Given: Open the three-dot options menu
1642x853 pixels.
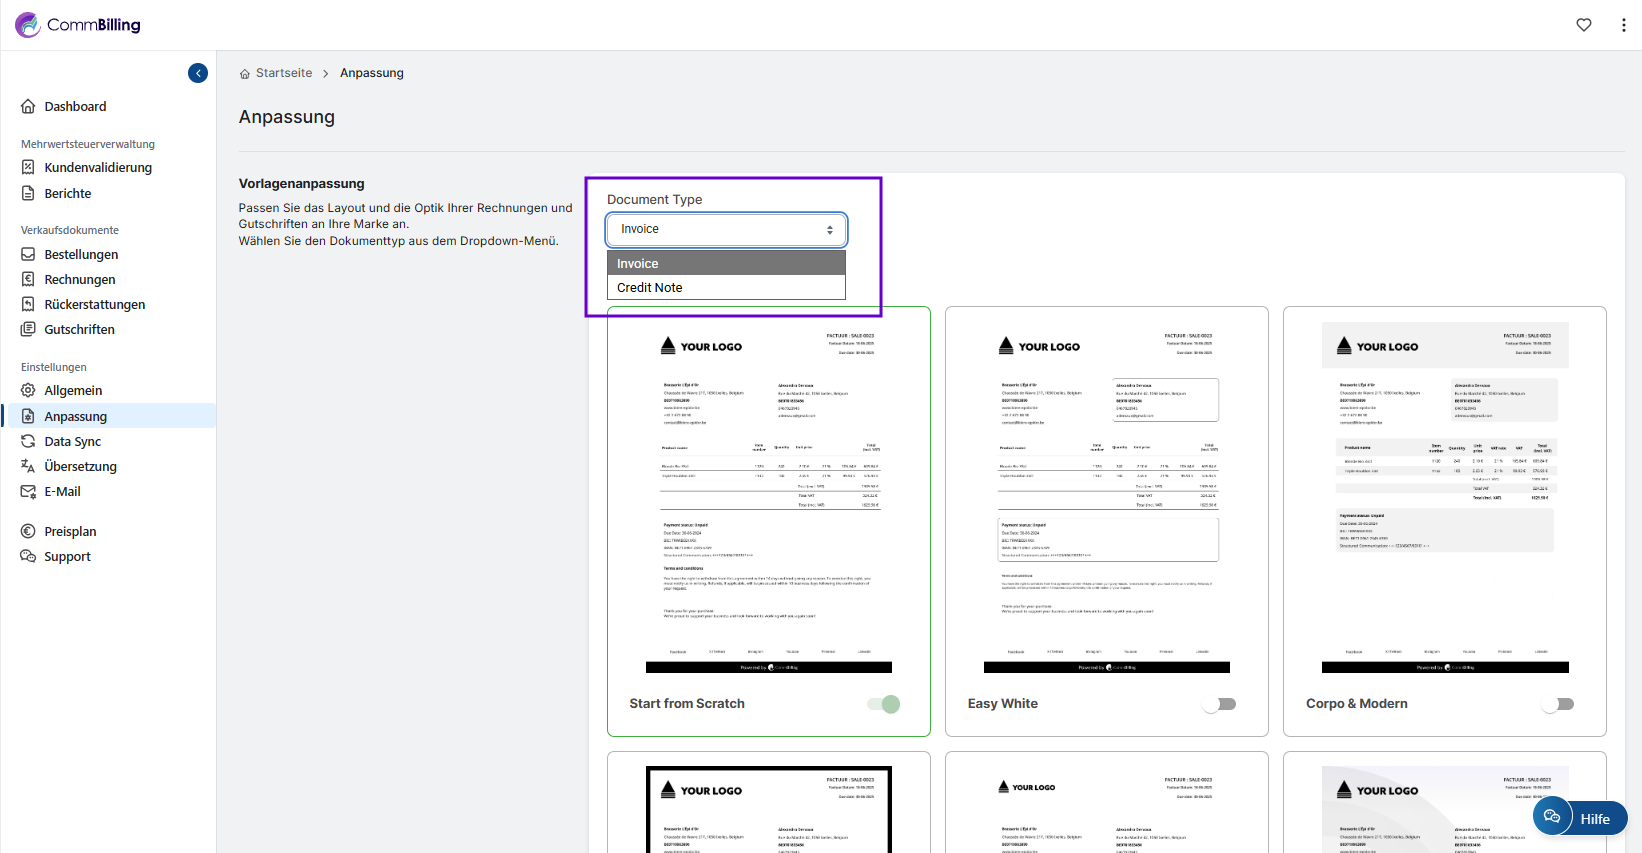Looking at the screenshot, I should [1623, 25].
